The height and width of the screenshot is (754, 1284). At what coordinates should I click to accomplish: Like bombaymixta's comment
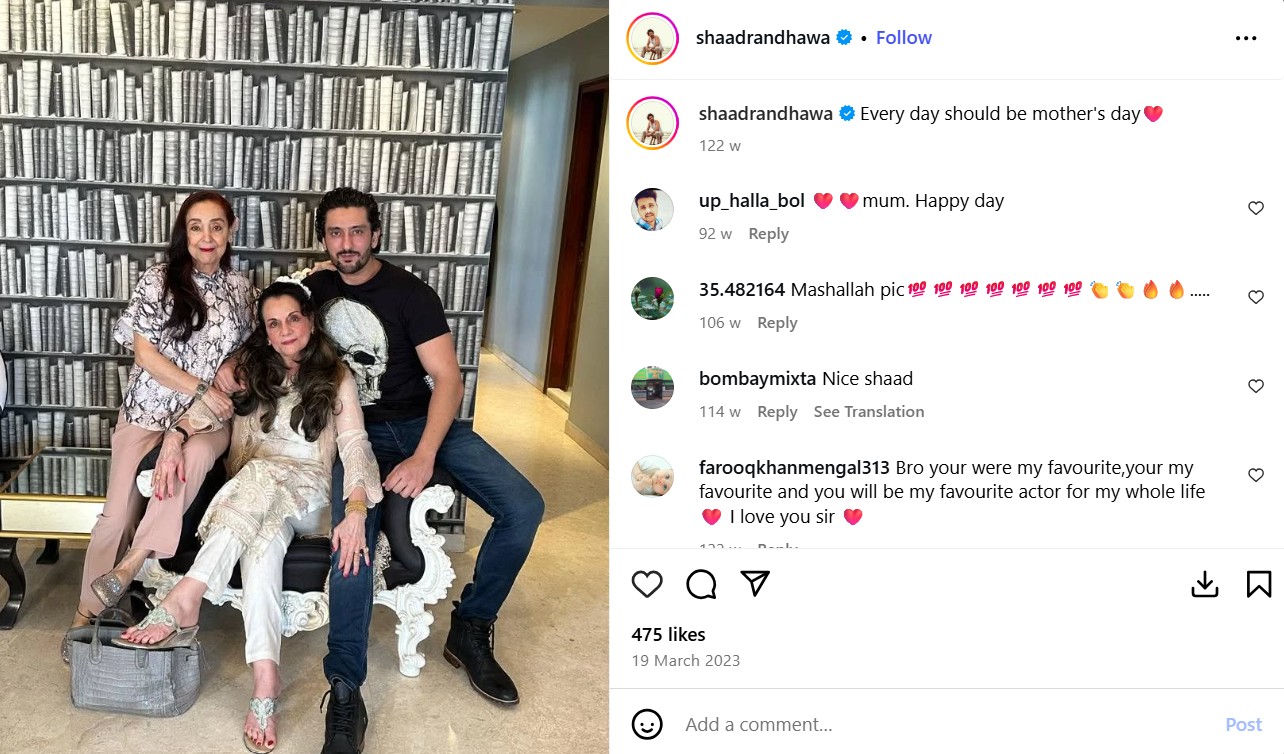pyautogui.click(x=1256, y=386)
